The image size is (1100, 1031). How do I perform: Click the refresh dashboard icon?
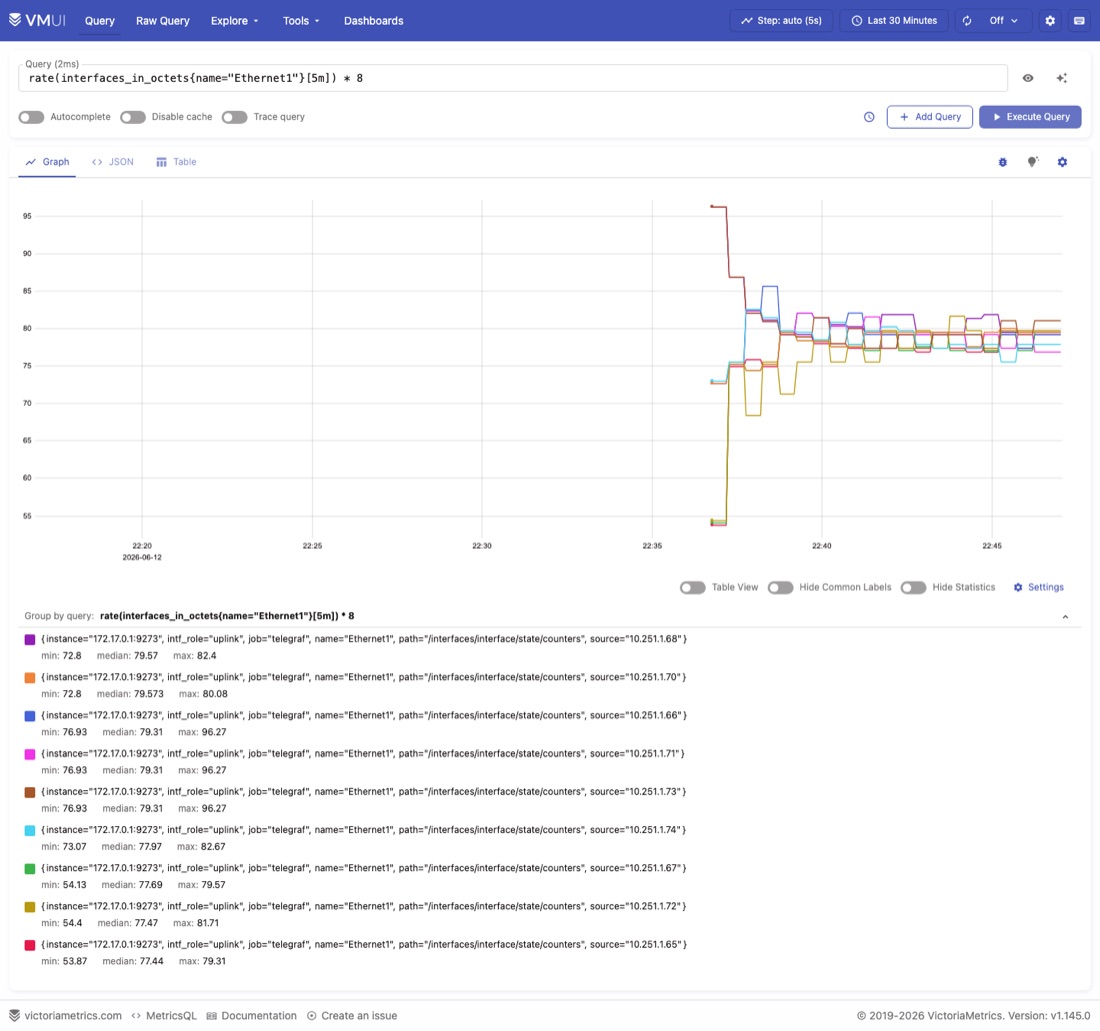tap(967, 20)
